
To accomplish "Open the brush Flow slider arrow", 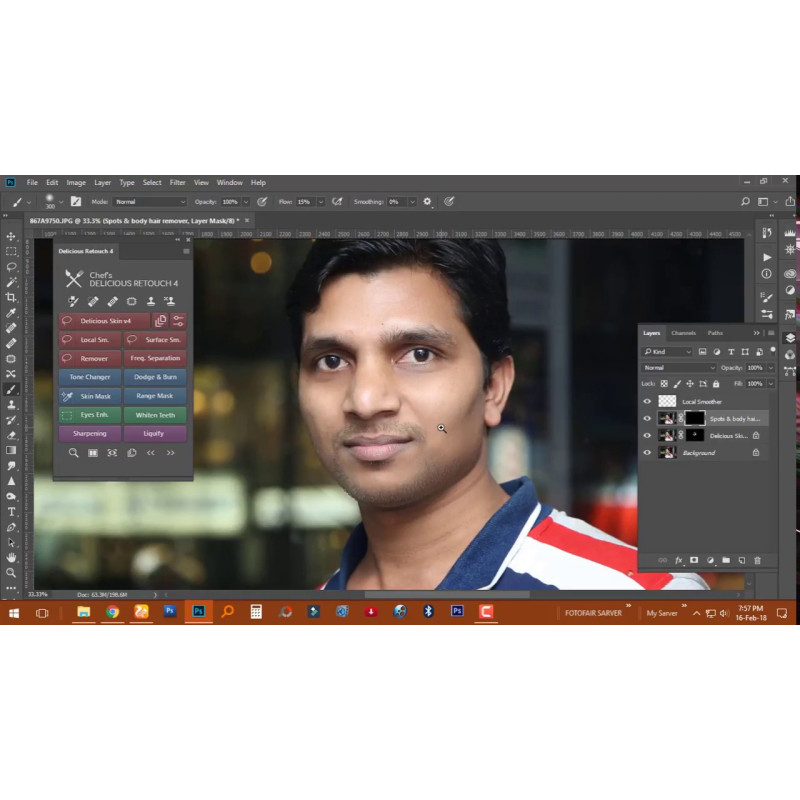I will pyautogui.click(x=320, y=202).
